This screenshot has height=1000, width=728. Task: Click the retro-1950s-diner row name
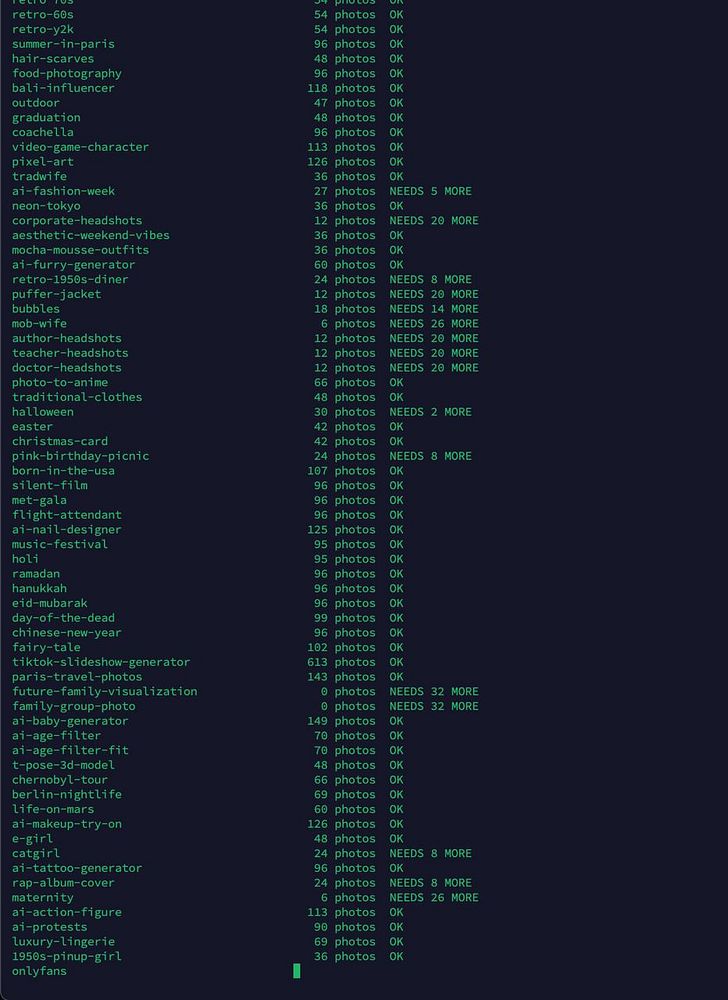coord(70,279)
